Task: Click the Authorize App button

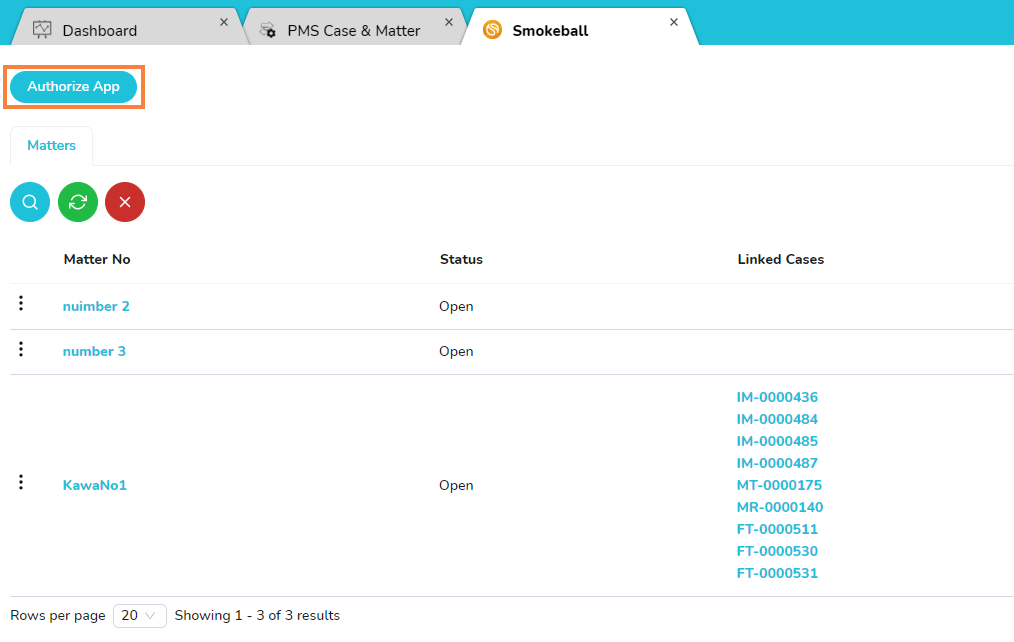Action: click(74, 87)
